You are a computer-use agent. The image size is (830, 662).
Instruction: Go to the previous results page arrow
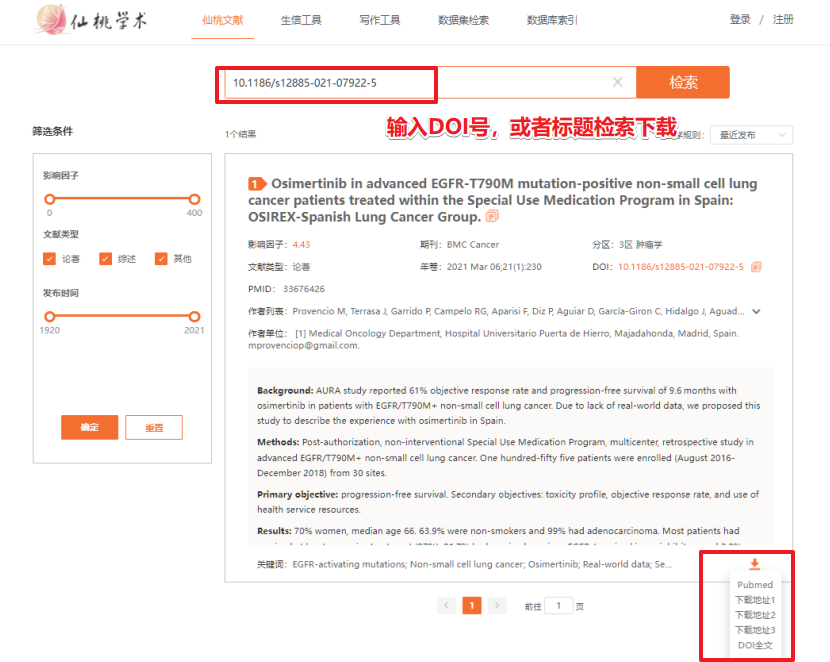(446, 605)
